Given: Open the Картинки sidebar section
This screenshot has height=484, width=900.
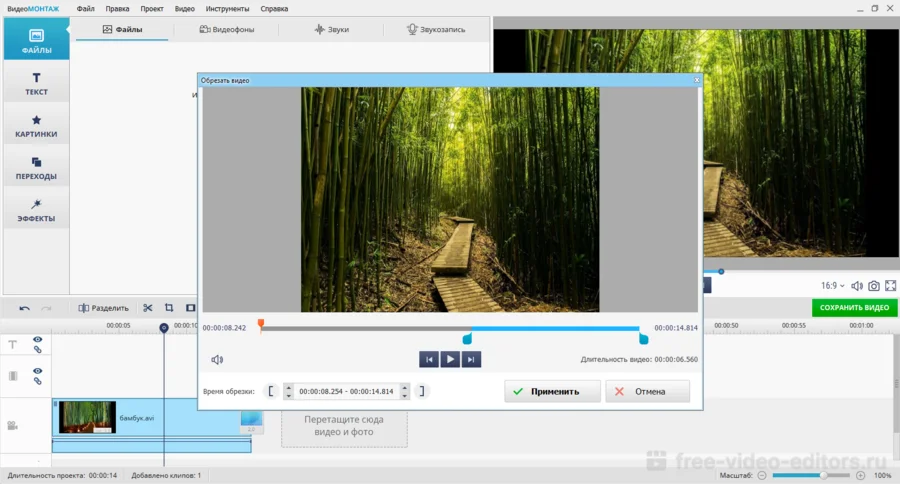Looking at the screenshot, I should click(36, 126).
